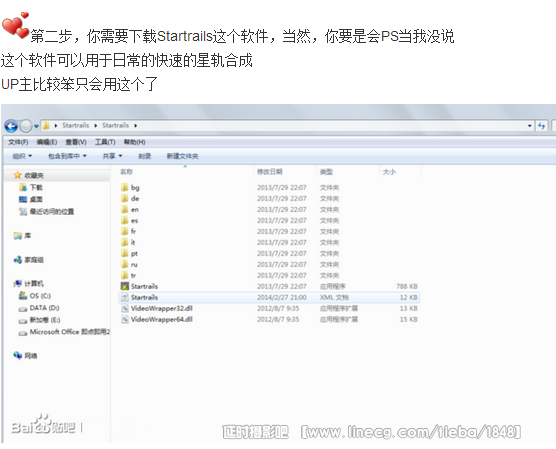Click the file name VideoWrapper32.dll
This screenshot has height=449, width=556.
[162, 308]
